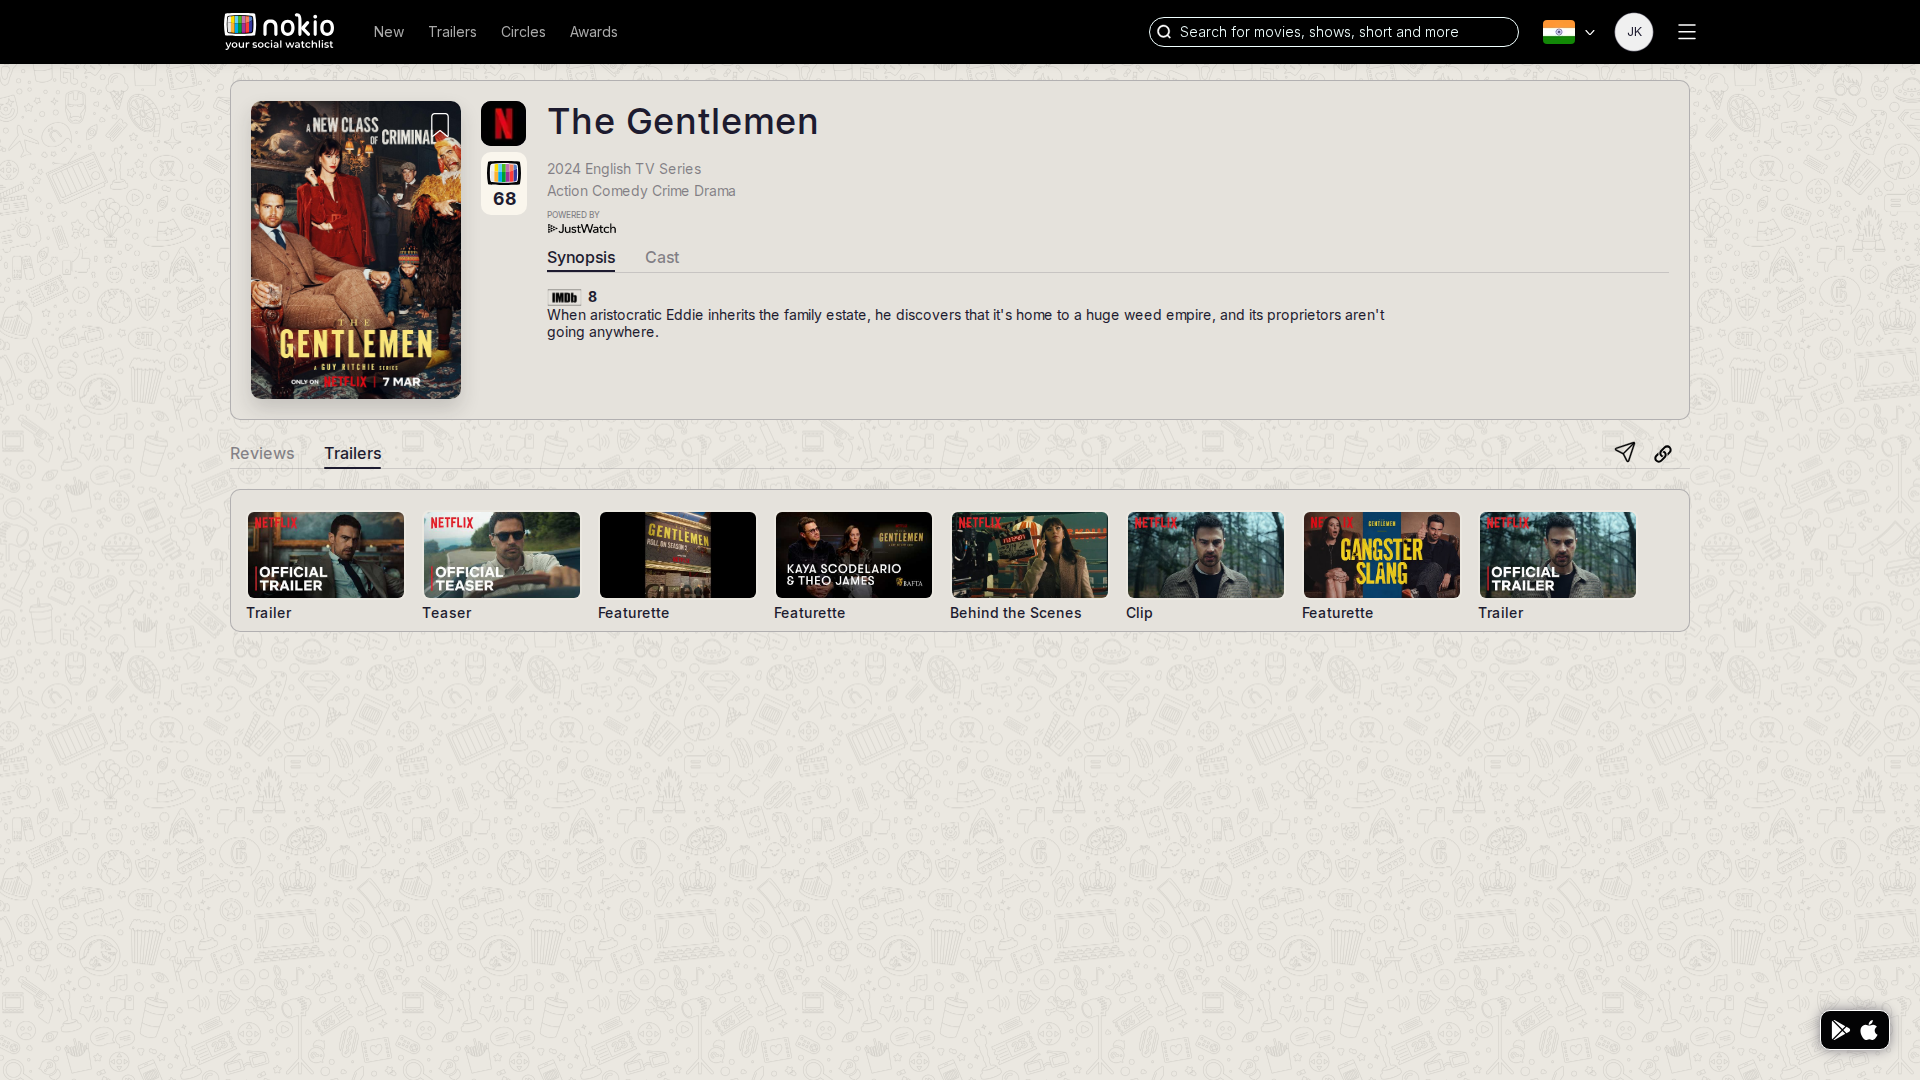Open Circles in top navigation
This screenshot has height=1080, width=1920.
point(523,32)
